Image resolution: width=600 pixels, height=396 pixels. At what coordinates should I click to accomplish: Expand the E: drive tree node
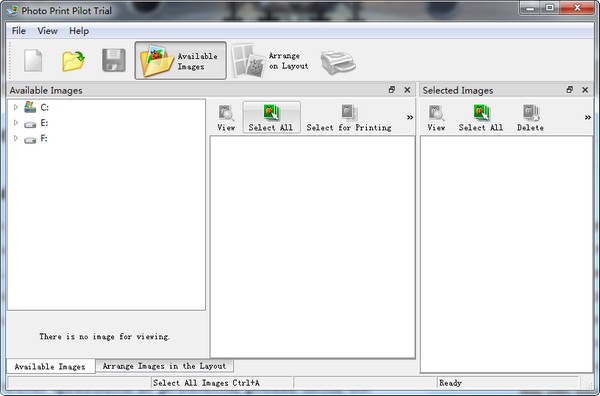click(16, 123)
